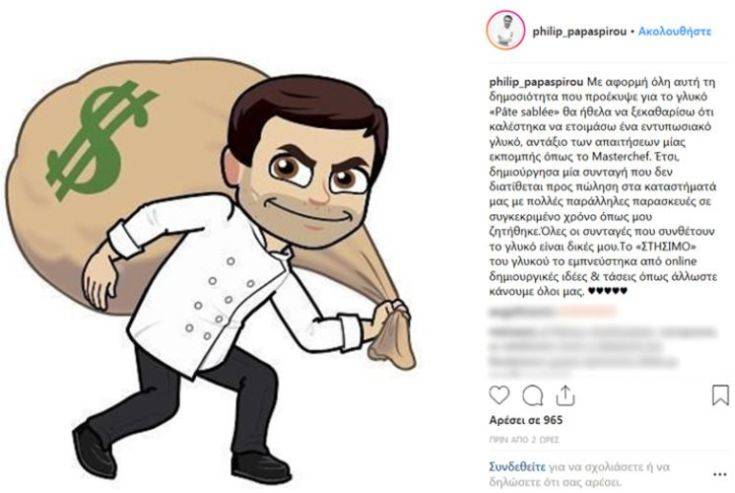
Task: Click the ΠΡΙΝ ΑΠΟ 2 ΩΡΕΣ timestamp
Action: point(524,440)
